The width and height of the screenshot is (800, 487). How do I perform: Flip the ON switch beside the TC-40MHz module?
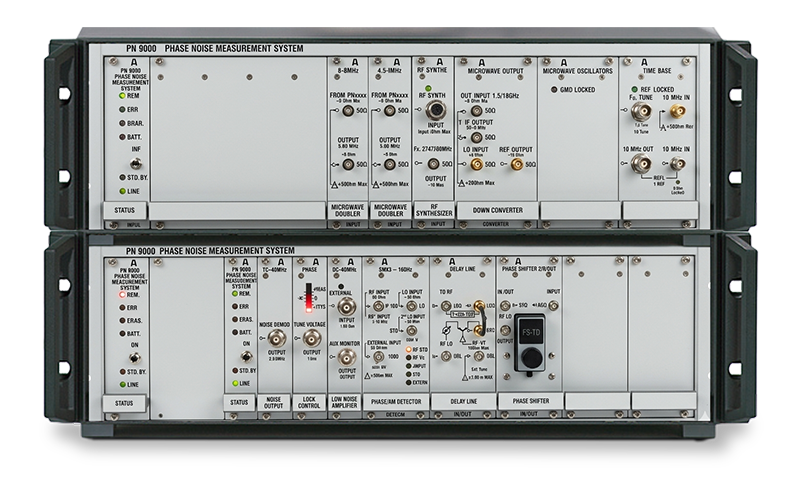pyautogui.click(x=246, y=356)
